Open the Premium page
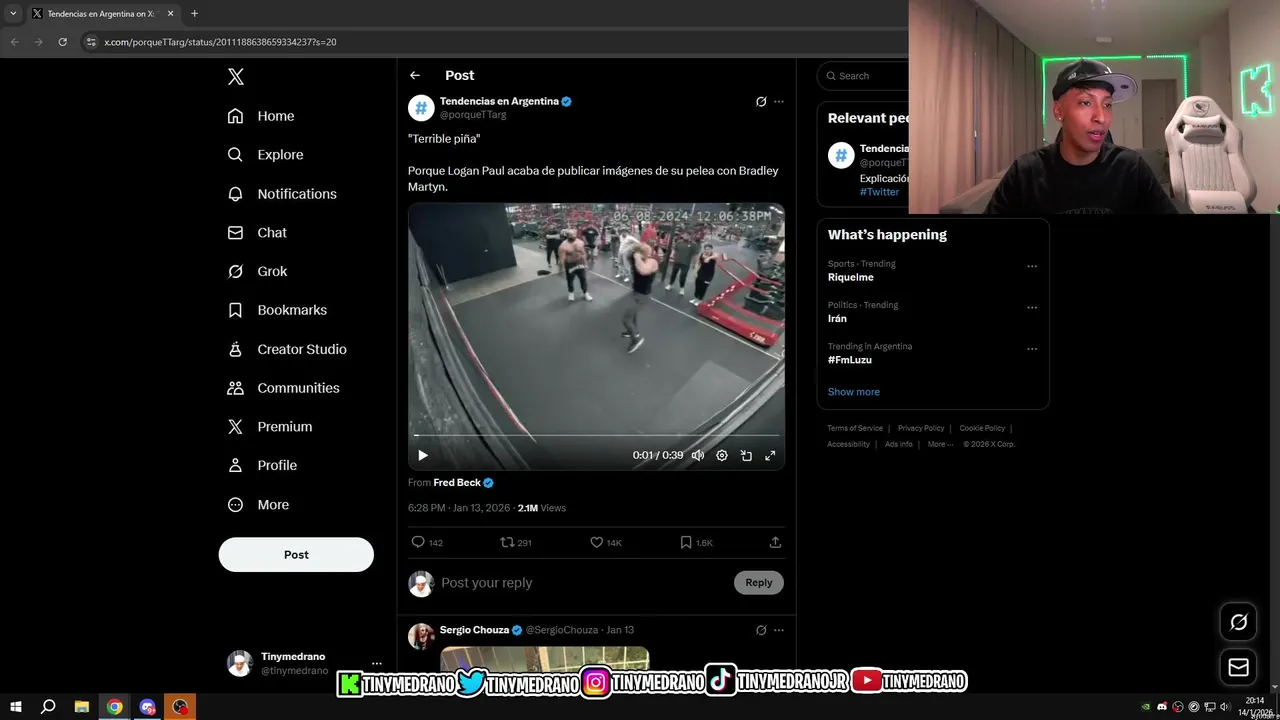 coord(270,427)
